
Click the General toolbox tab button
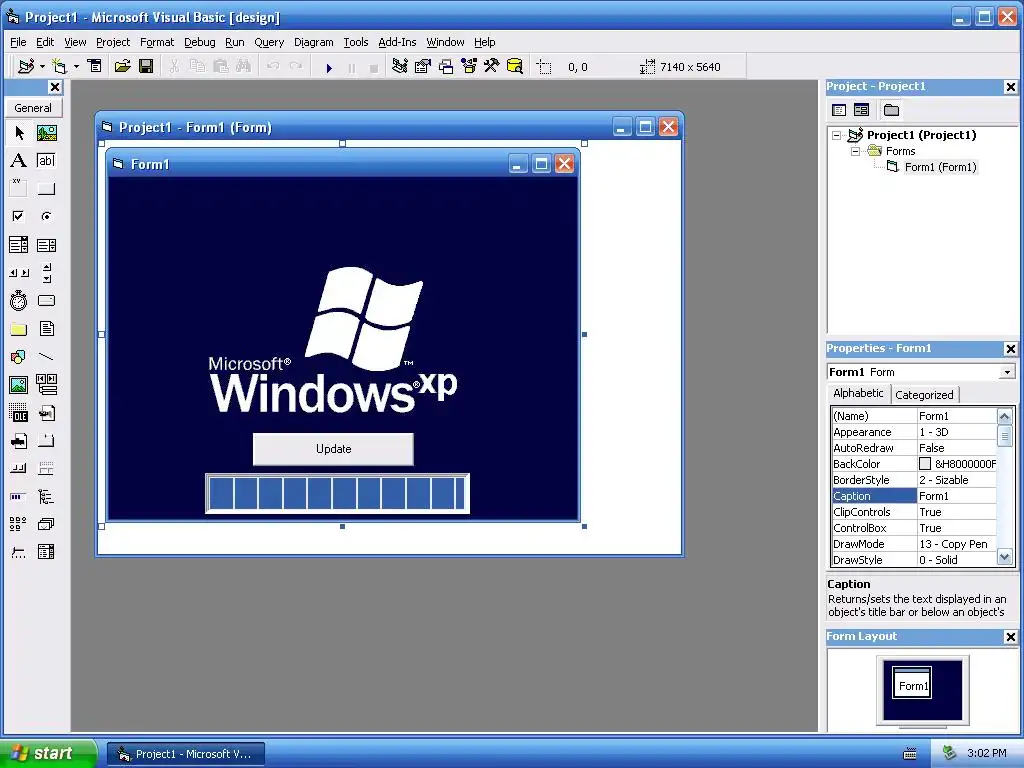pyautogui.click(x=33, y=108)
